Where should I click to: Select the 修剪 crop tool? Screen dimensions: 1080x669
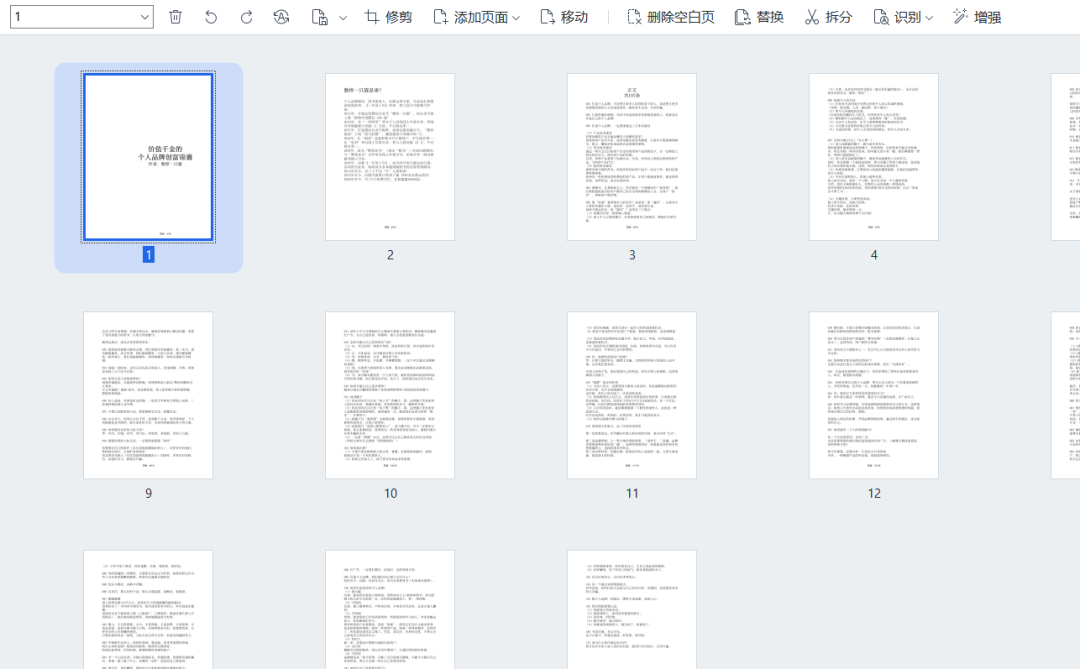click(x=388, y=17)
